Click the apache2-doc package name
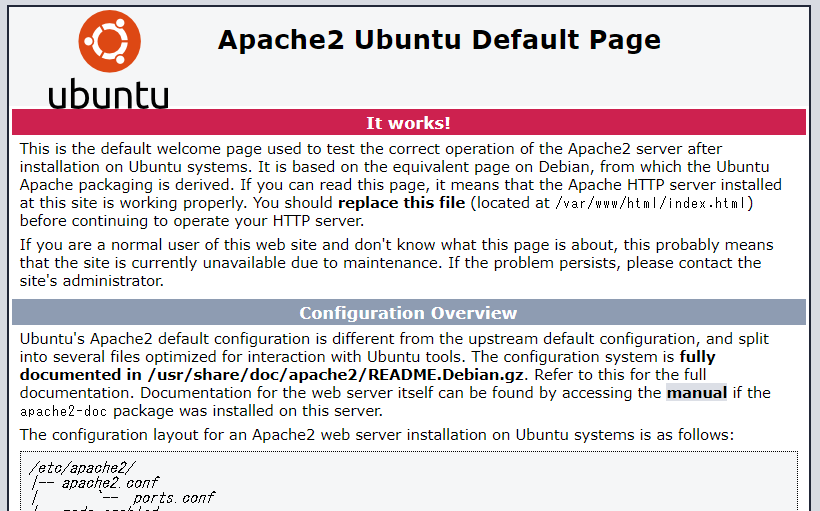This screenshot has height=511, width=820. (x=63, y=412)
